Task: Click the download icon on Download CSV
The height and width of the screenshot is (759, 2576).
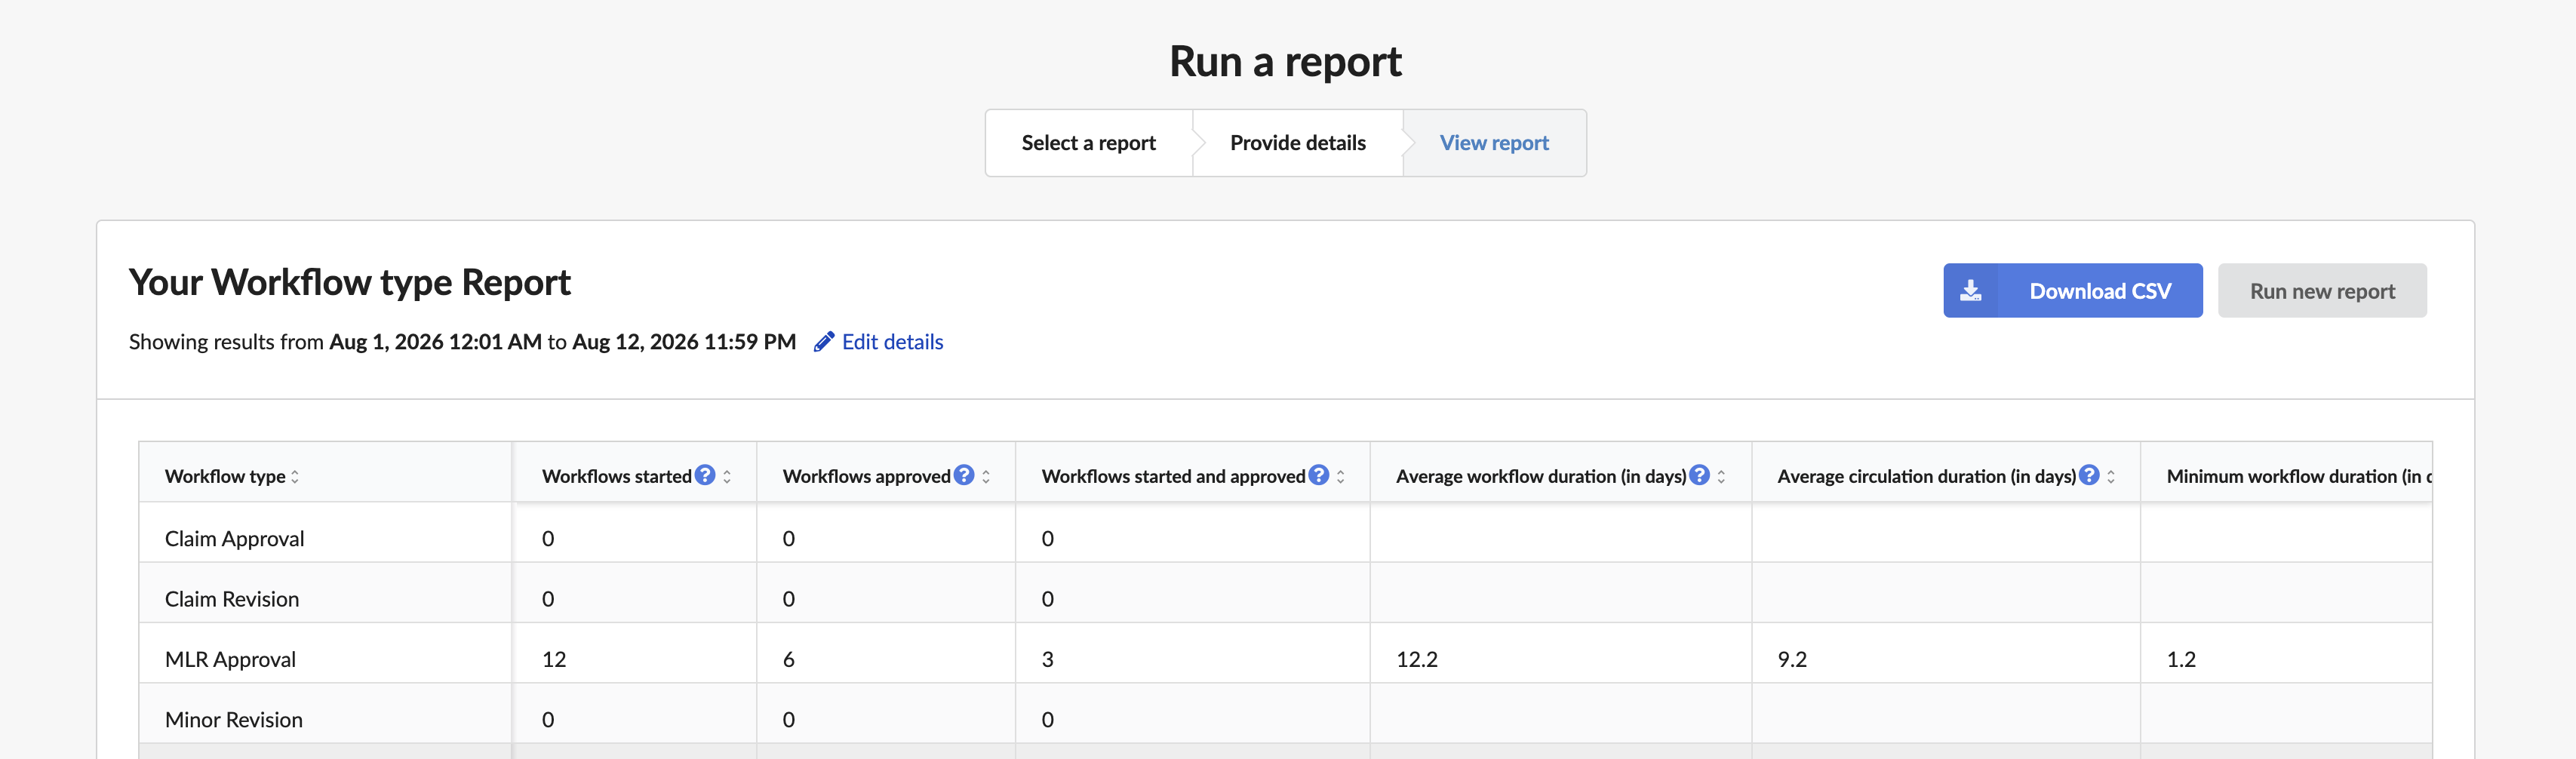Action: tap(1970, 291)
